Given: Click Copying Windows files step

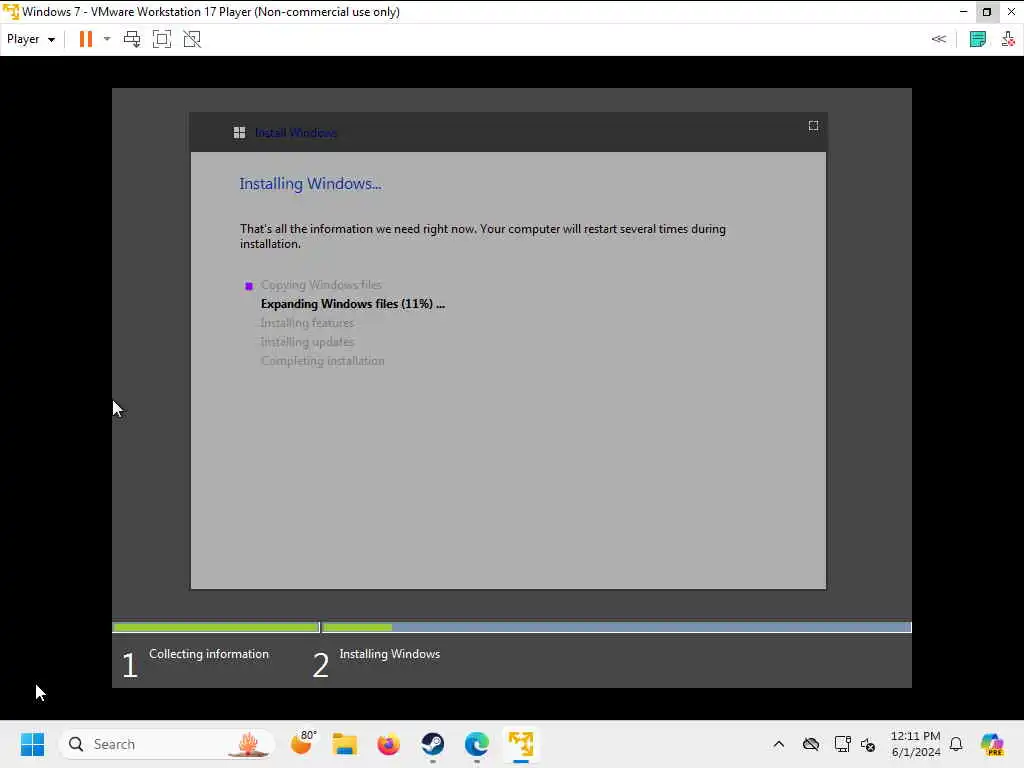Looking at the screenshot, I should tap(321, 285).
